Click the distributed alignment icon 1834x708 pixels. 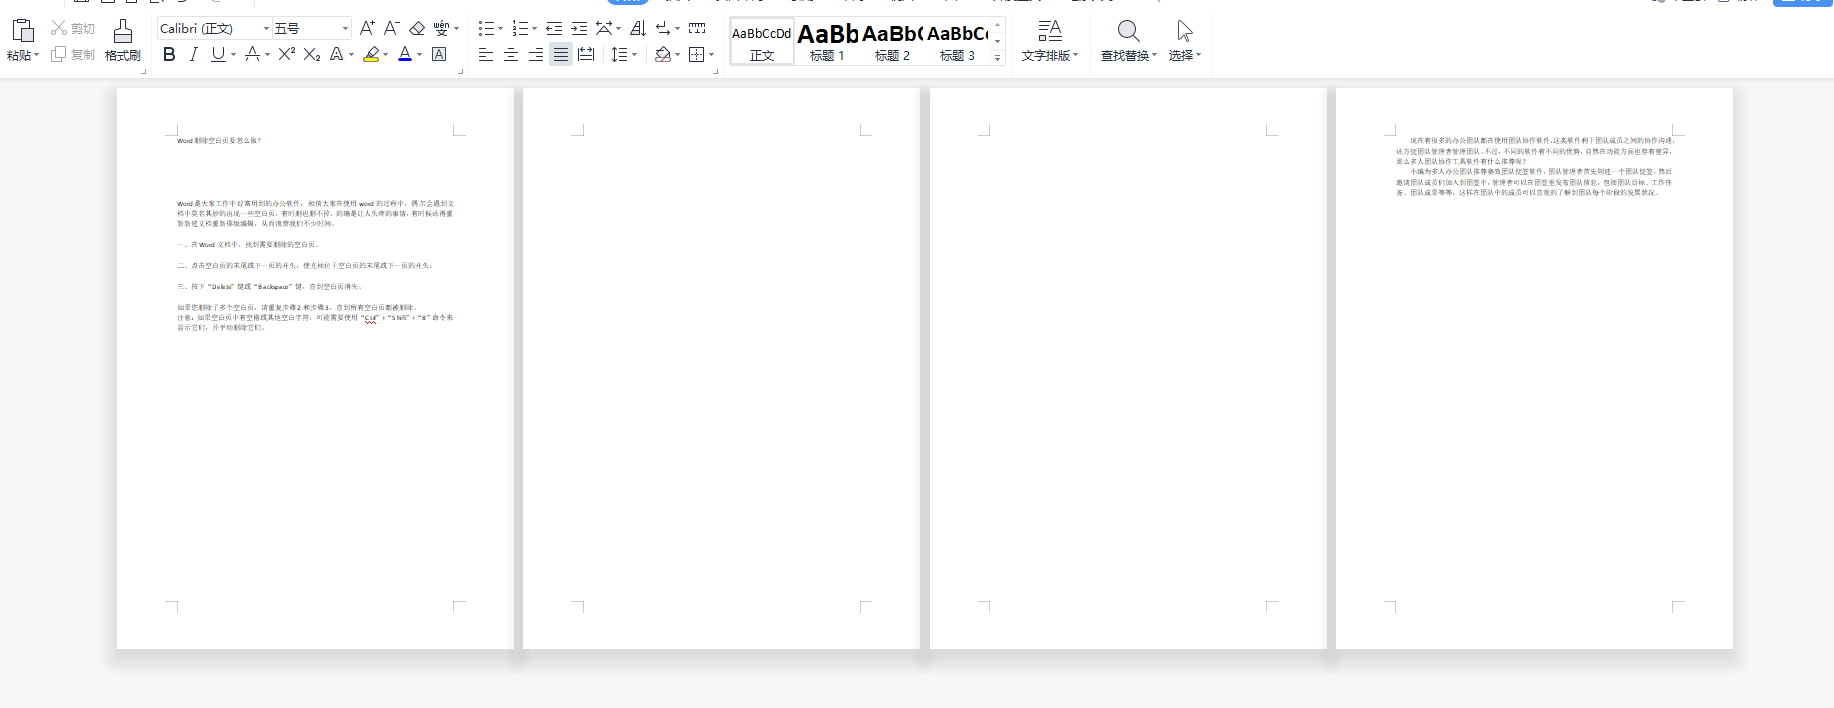point(586,55)
